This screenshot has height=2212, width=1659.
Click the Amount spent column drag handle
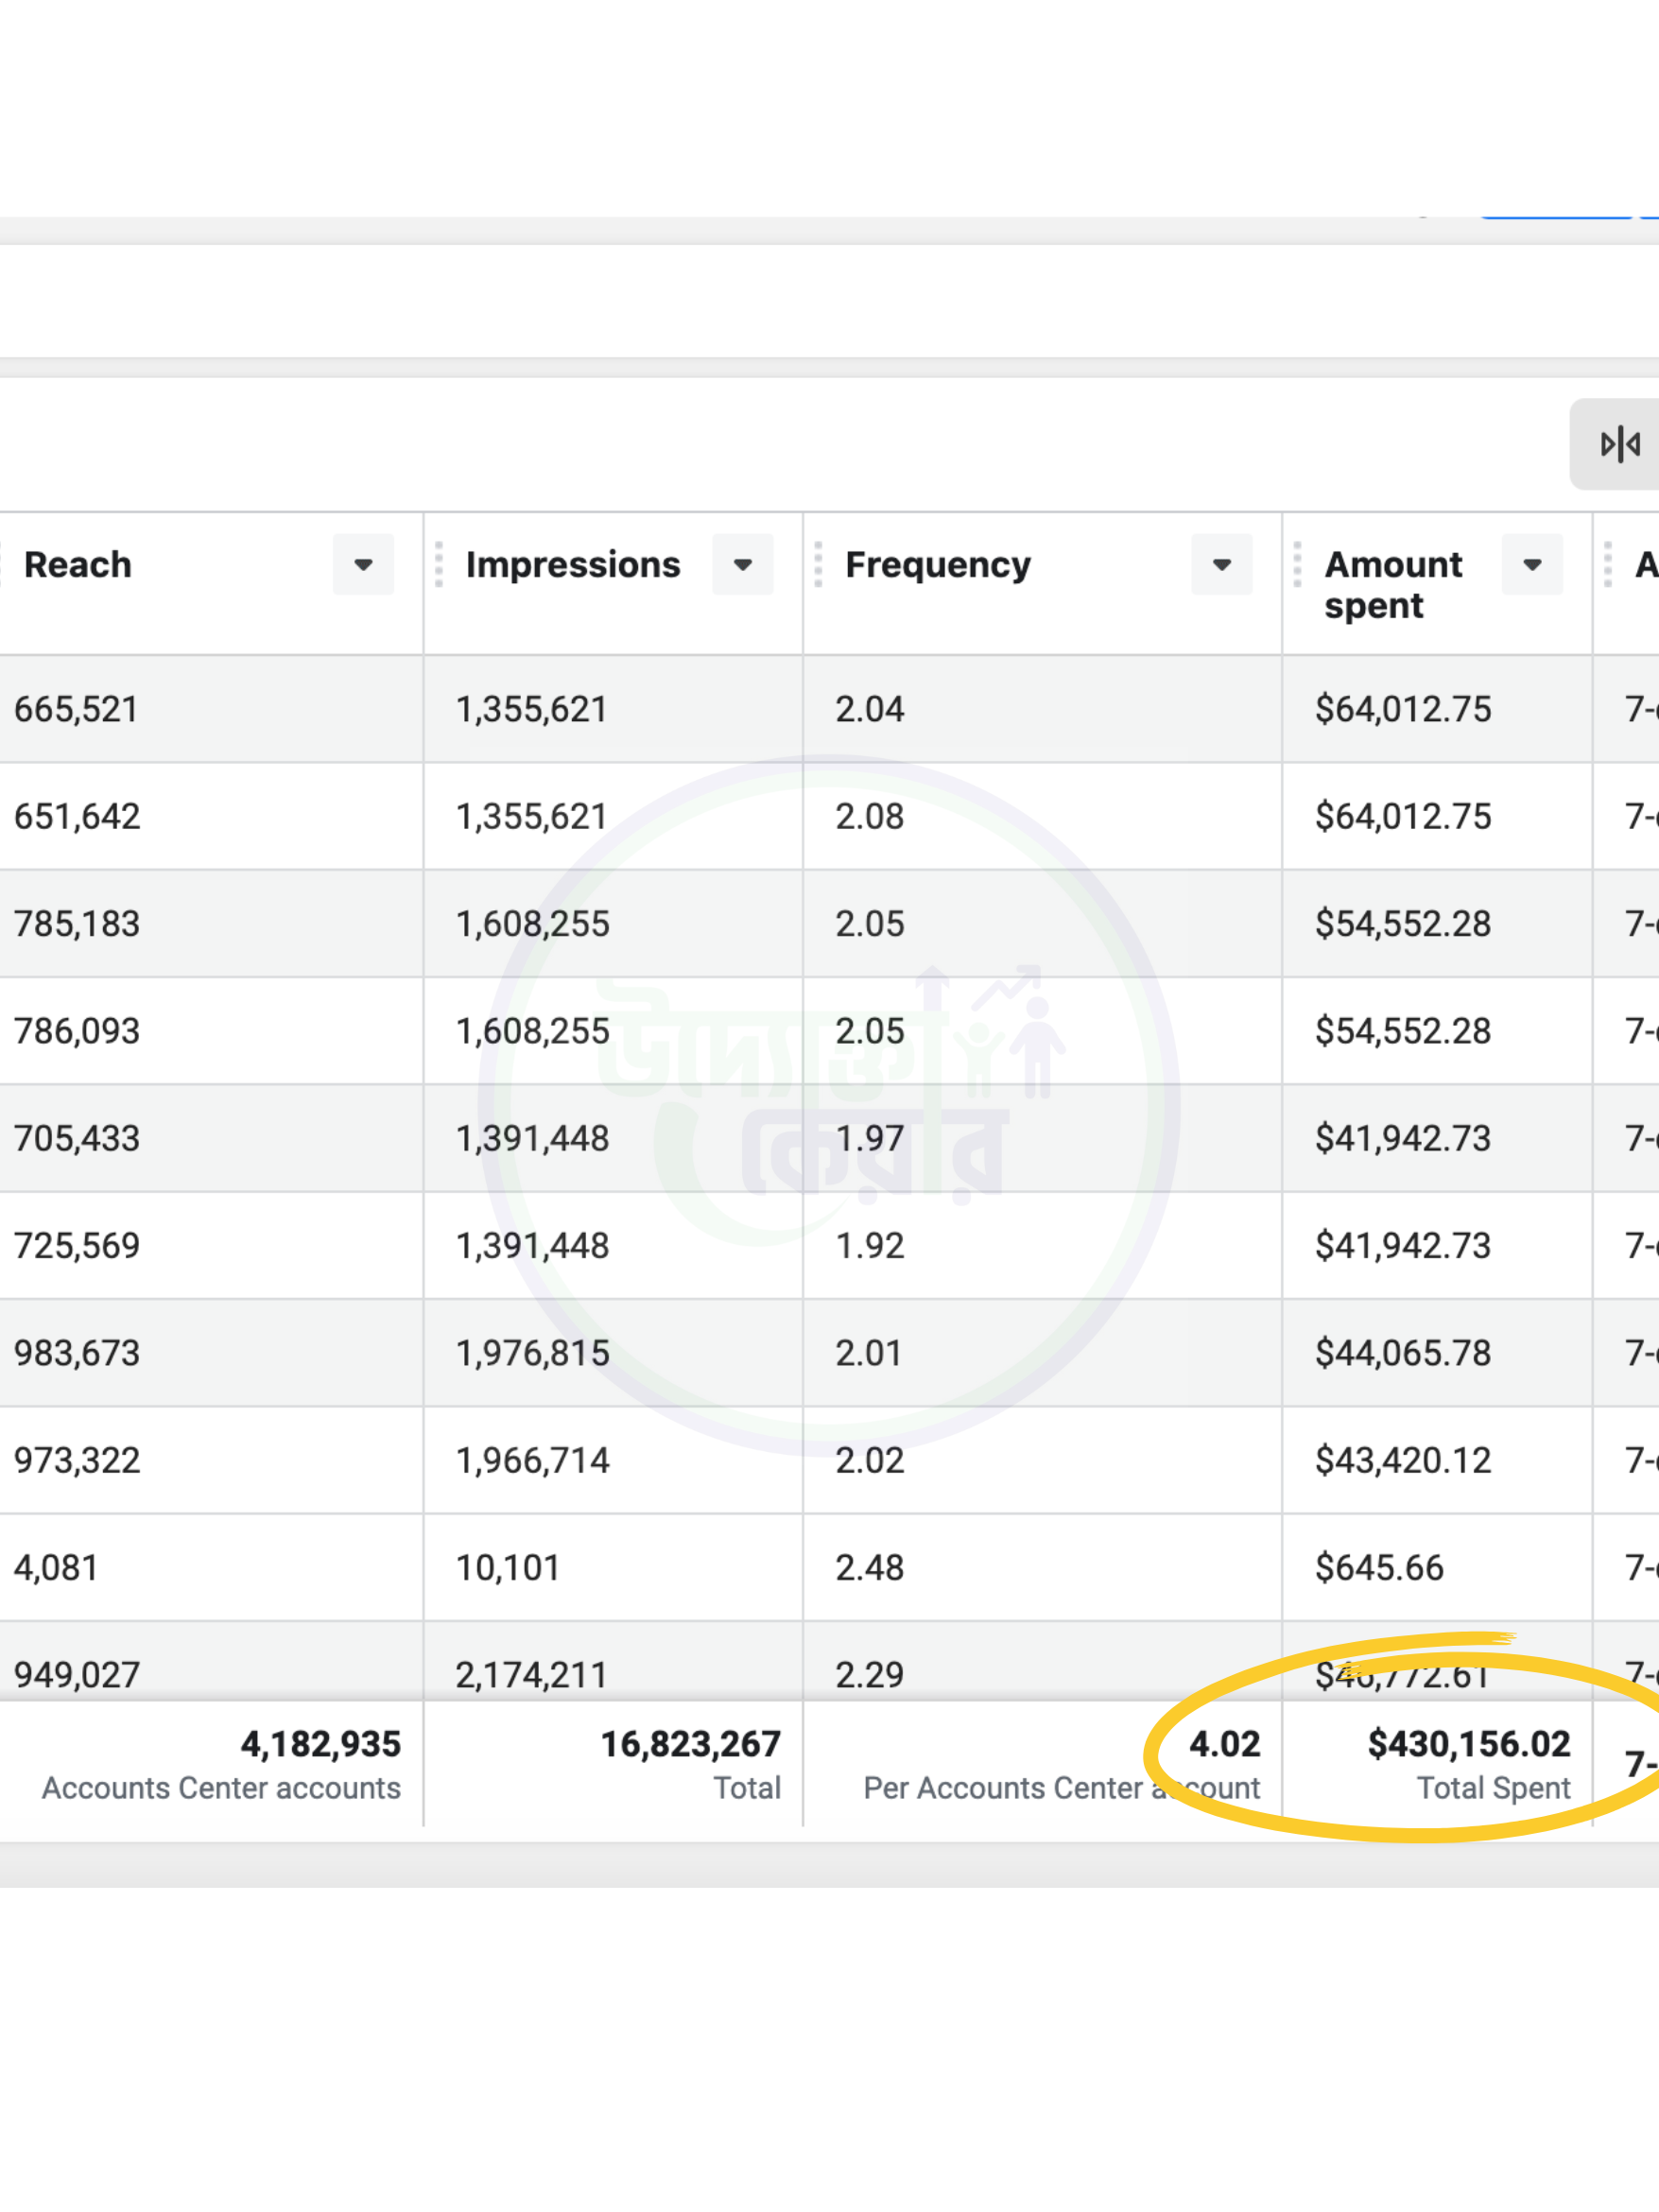[1297, 564]
